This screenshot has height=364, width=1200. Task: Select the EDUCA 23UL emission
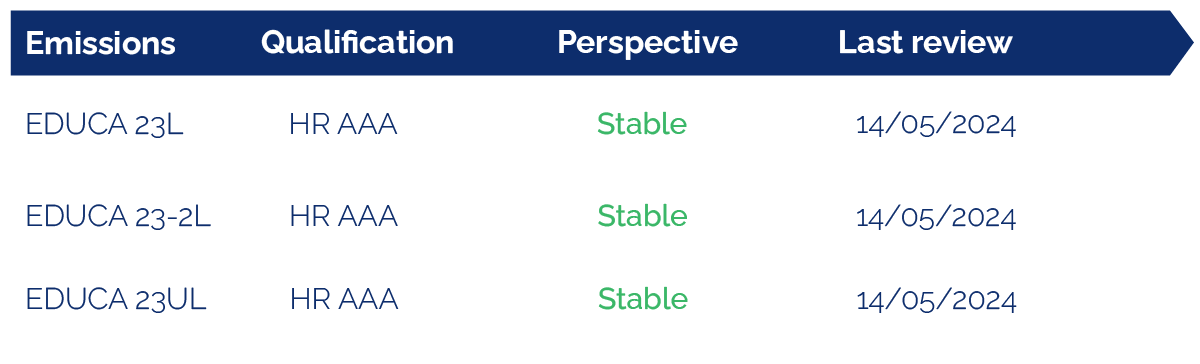(x=116, y=299)
